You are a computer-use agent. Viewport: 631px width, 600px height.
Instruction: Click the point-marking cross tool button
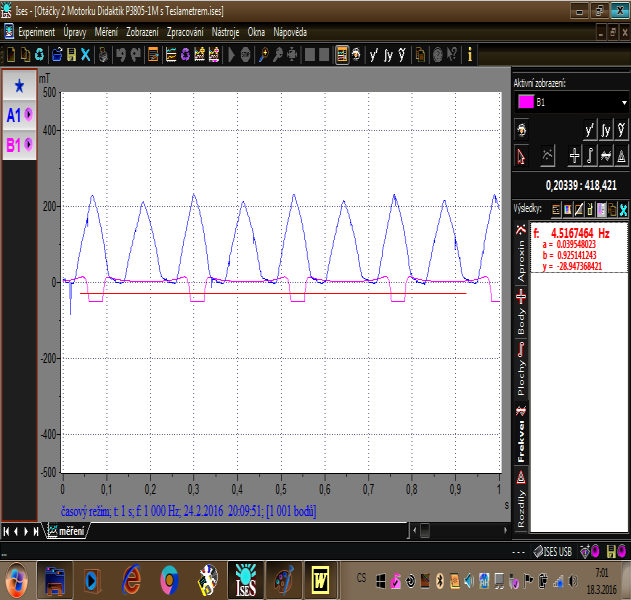coord(574,156)
